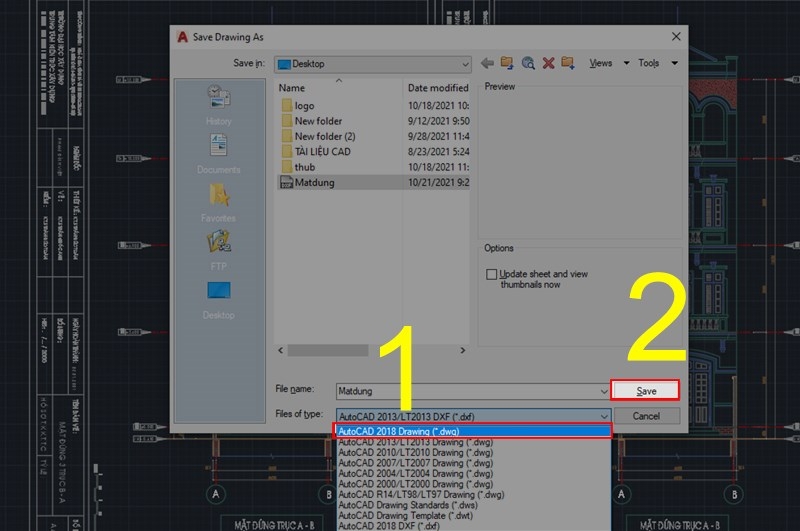Click the Cancel button
The width and height of the screenshot is (800, 531).
(646, 416)
